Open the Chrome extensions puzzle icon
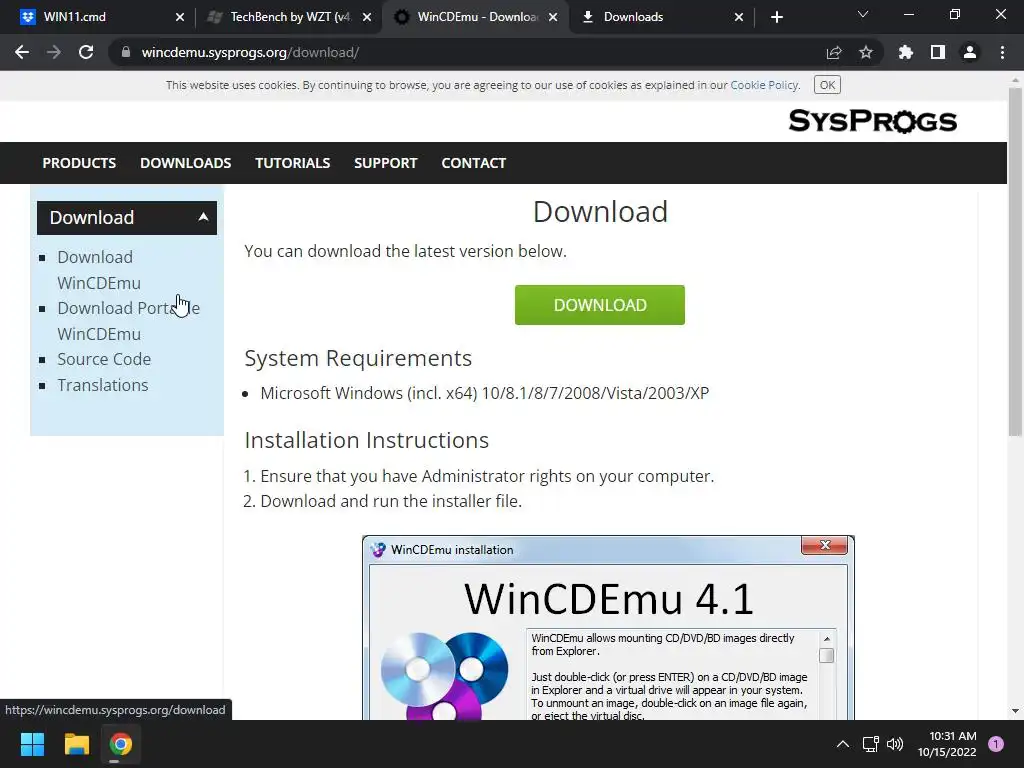This screenshot has height=768, width=1024. [x=905, y=52]
